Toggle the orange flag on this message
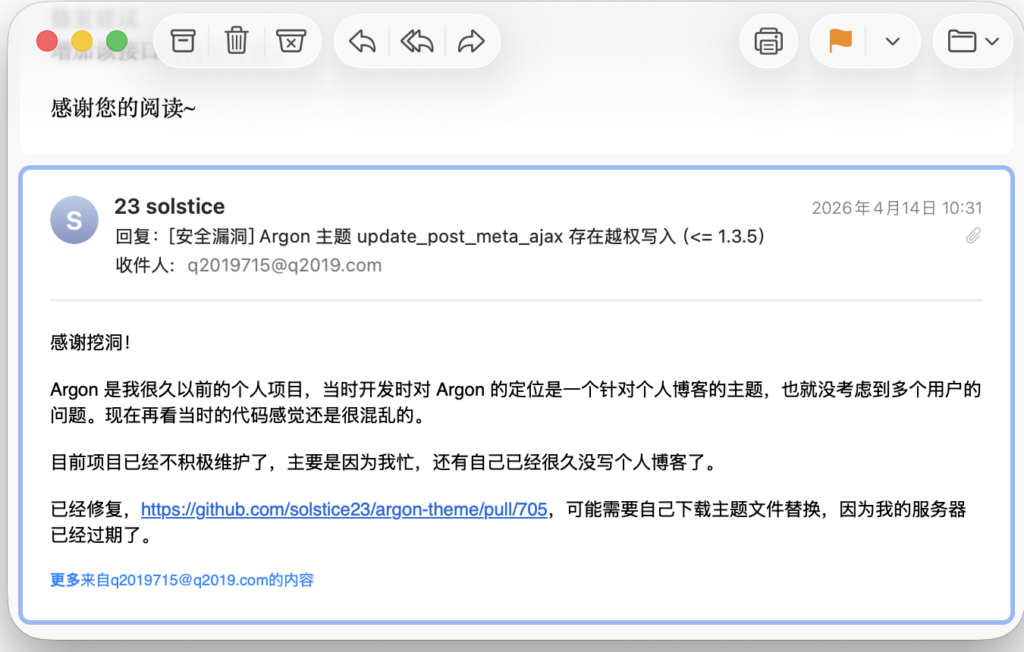The width and height of the screenshot is (1024, 652). [838, 41]
